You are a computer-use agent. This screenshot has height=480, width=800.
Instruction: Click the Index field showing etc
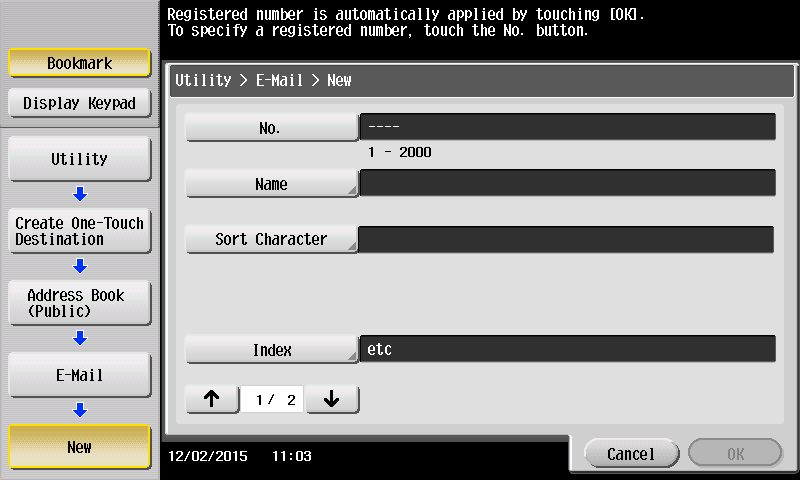[x=567, y=349]
